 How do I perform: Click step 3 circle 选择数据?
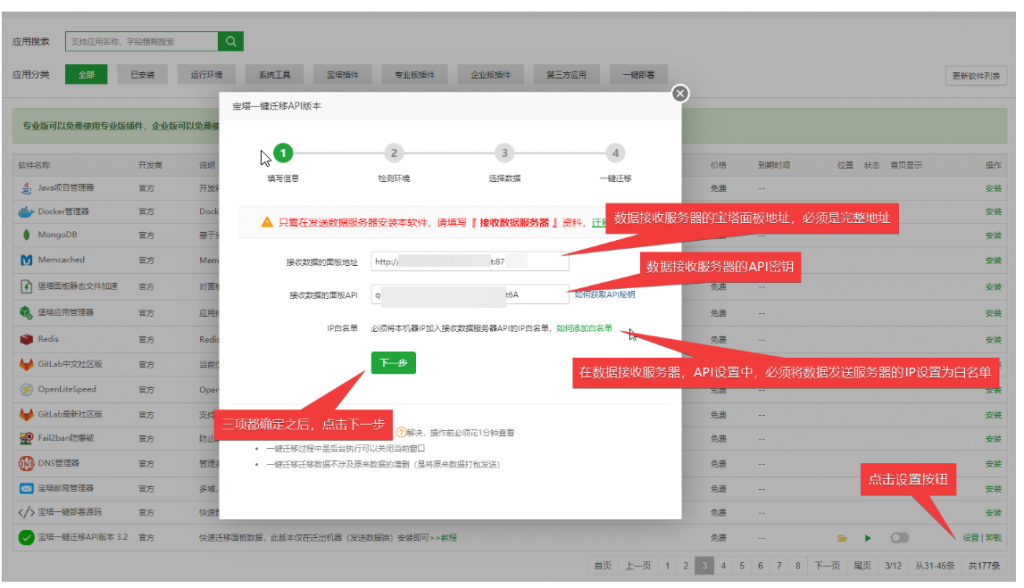pyautogui.click(x=504, y=153)
